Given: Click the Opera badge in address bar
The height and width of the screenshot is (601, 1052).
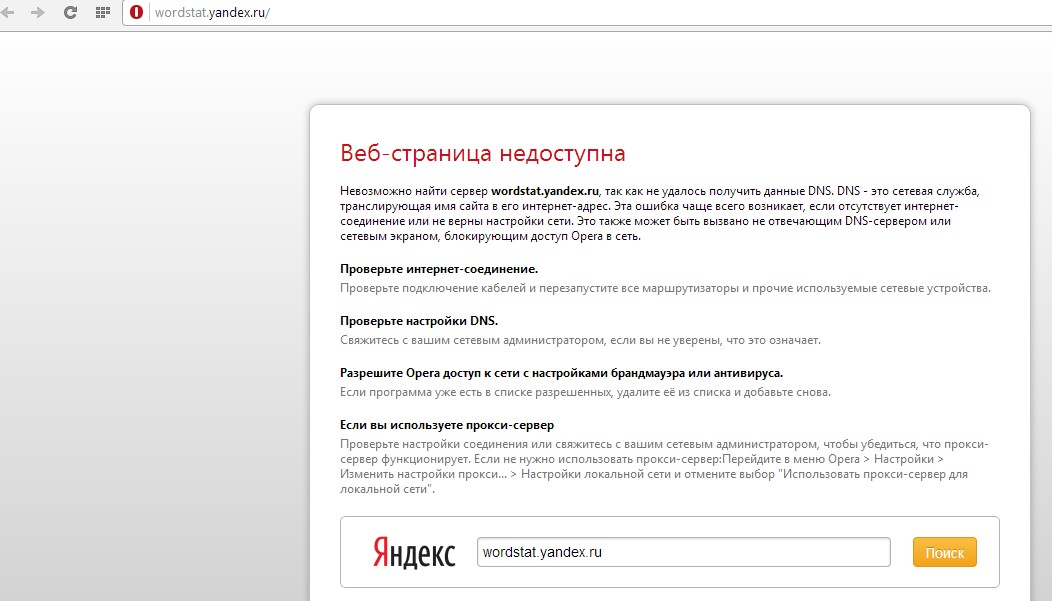Looking at the screenshot, I should pyautogui.click(x=136, y=12).
